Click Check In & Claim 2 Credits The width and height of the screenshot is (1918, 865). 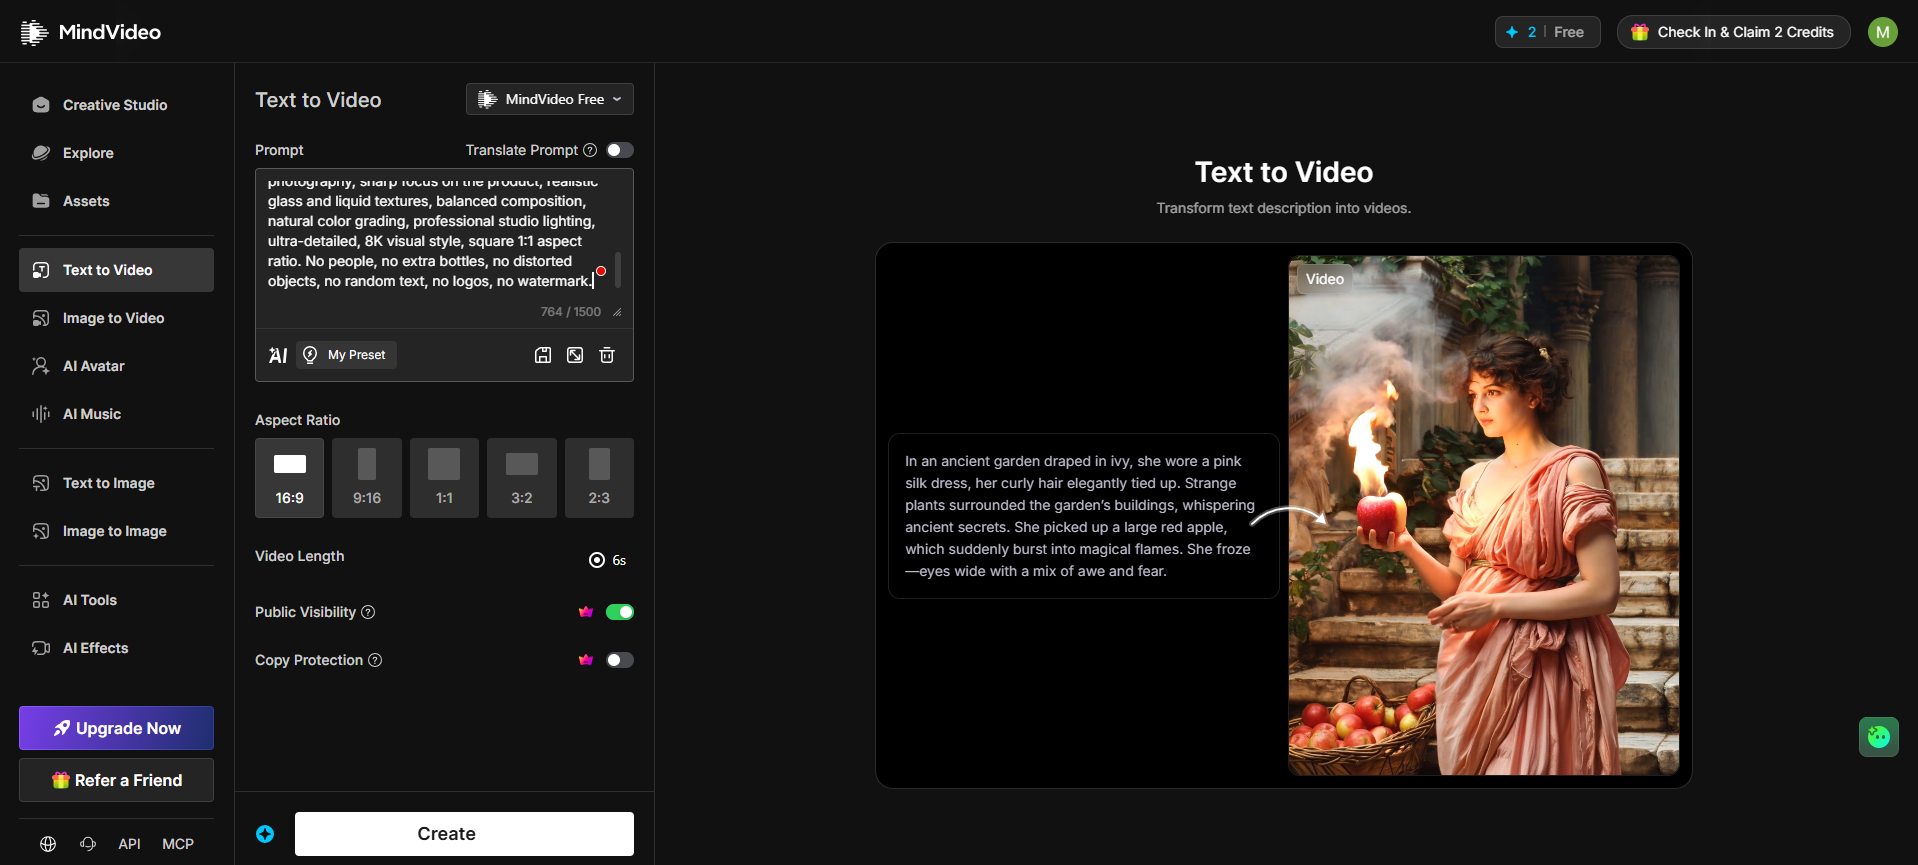[1734, 32]
